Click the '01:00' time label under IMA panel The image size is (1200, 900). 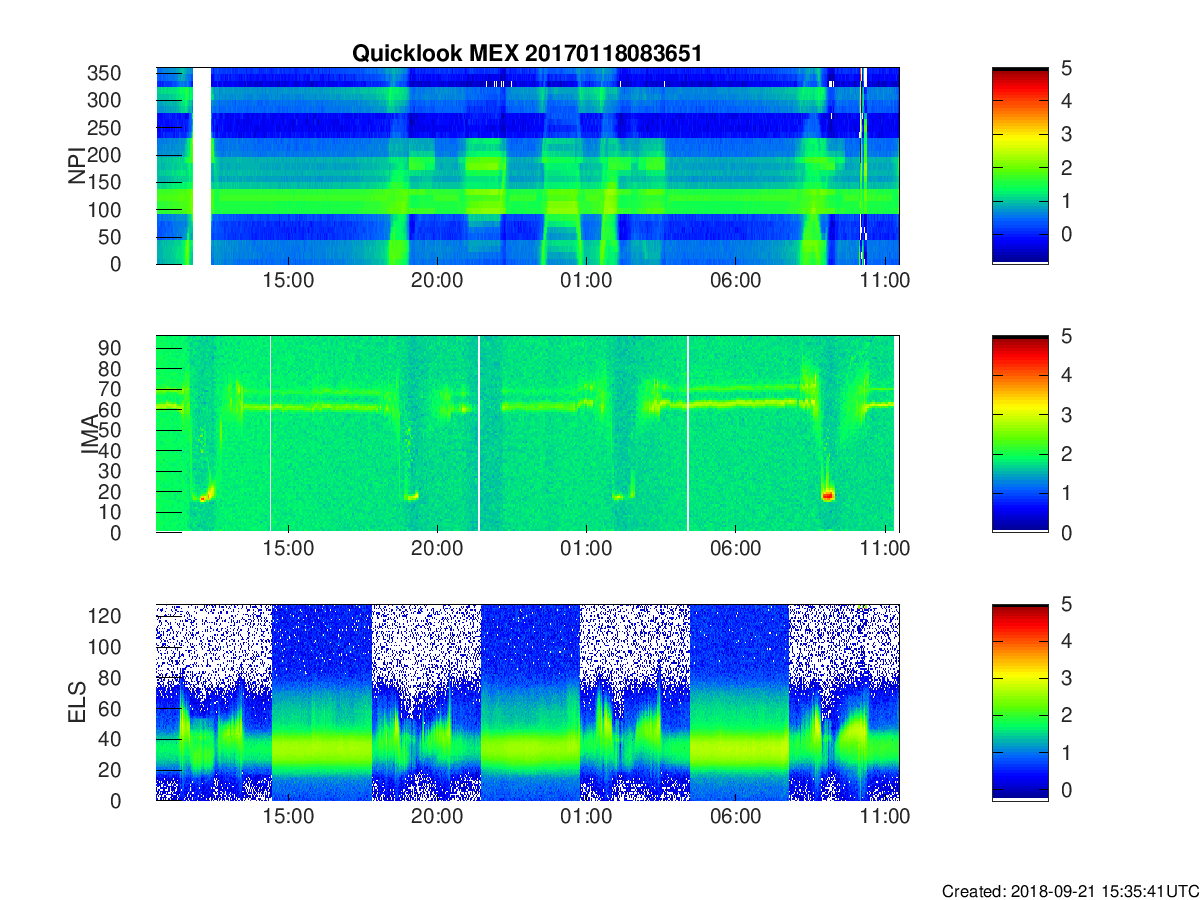pyautogui.click(x=586, y=549)
